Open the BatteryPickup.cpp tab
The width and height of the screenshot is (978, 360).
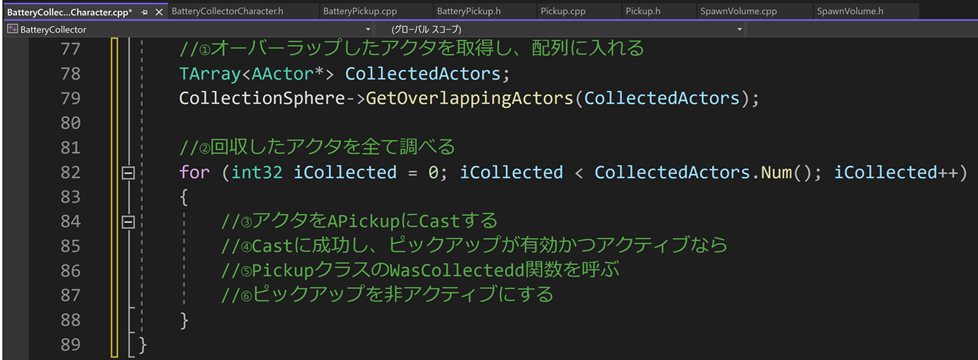click(359, 11)
